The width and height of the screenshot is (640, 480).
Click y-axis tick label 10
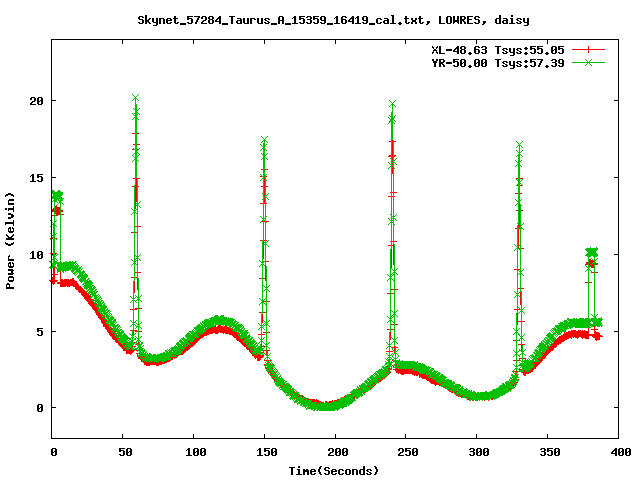coord(36,255)
